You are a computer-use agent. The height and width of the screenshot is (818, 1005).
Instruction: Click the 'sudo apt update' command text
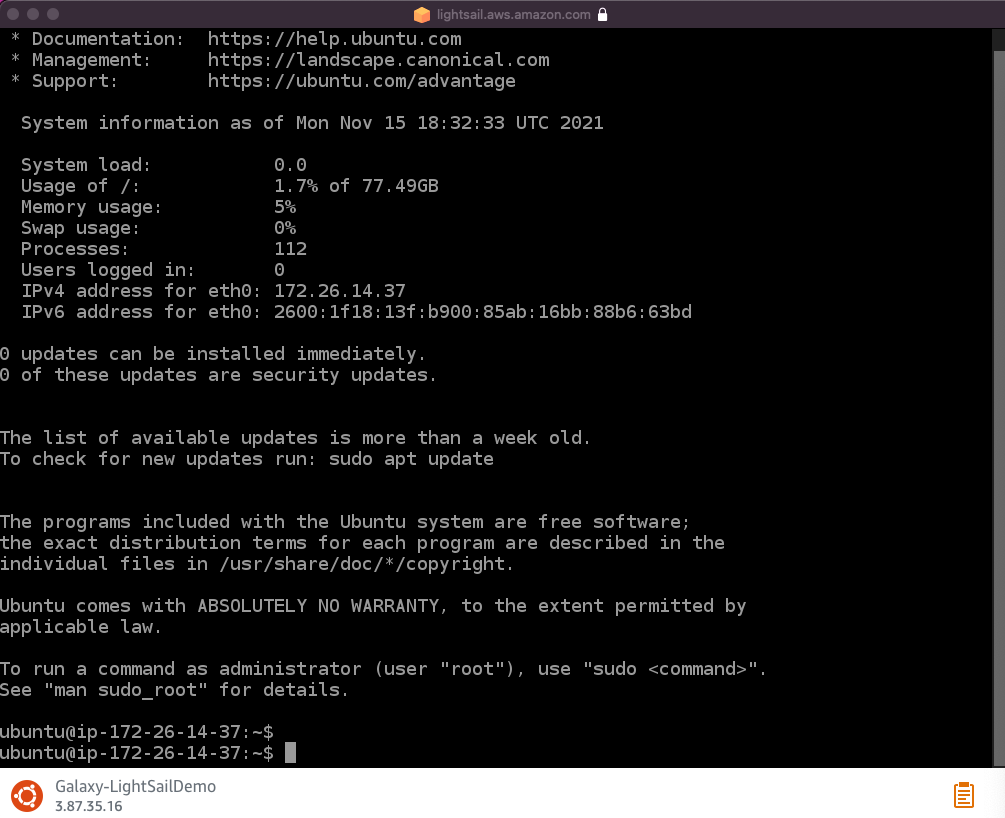tap(411, 459)
